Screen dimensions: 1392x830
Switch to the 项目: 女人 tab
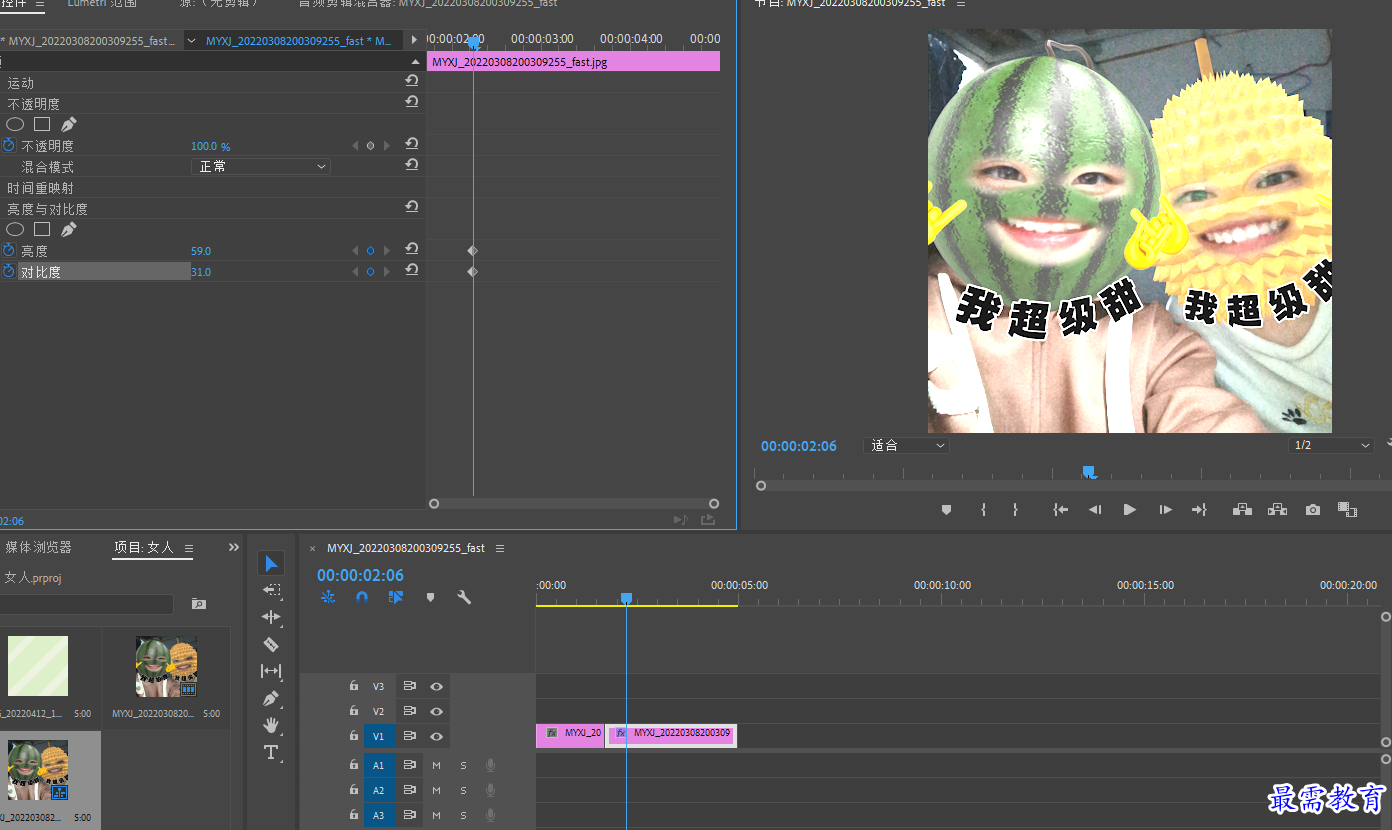click(144, 548)
